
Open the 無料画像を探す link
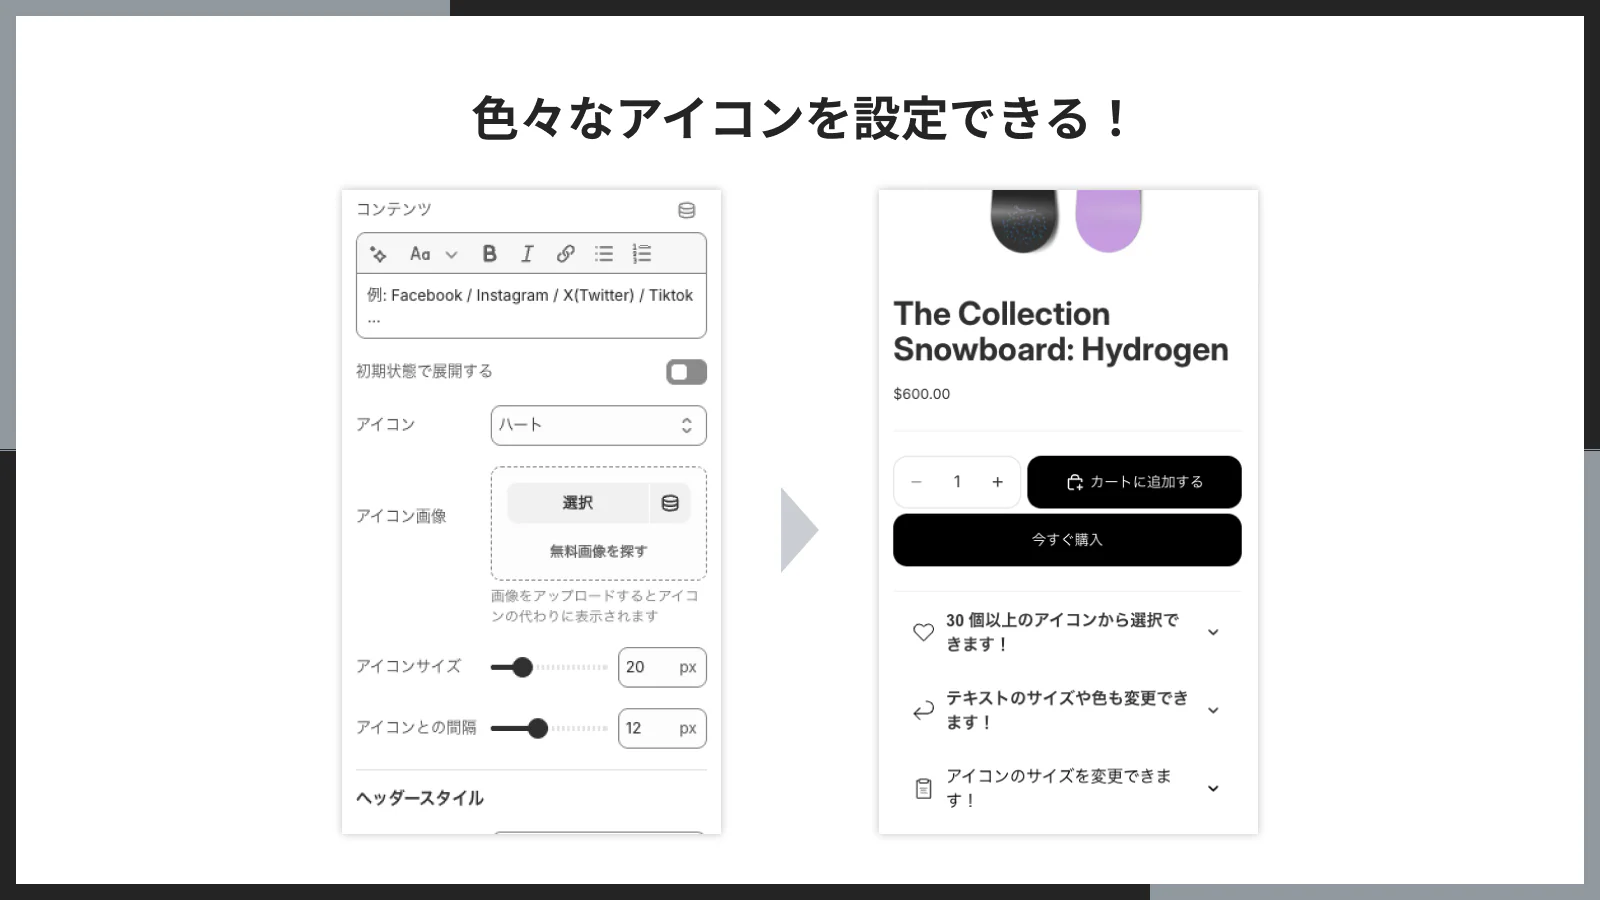[x=597, y=550]
